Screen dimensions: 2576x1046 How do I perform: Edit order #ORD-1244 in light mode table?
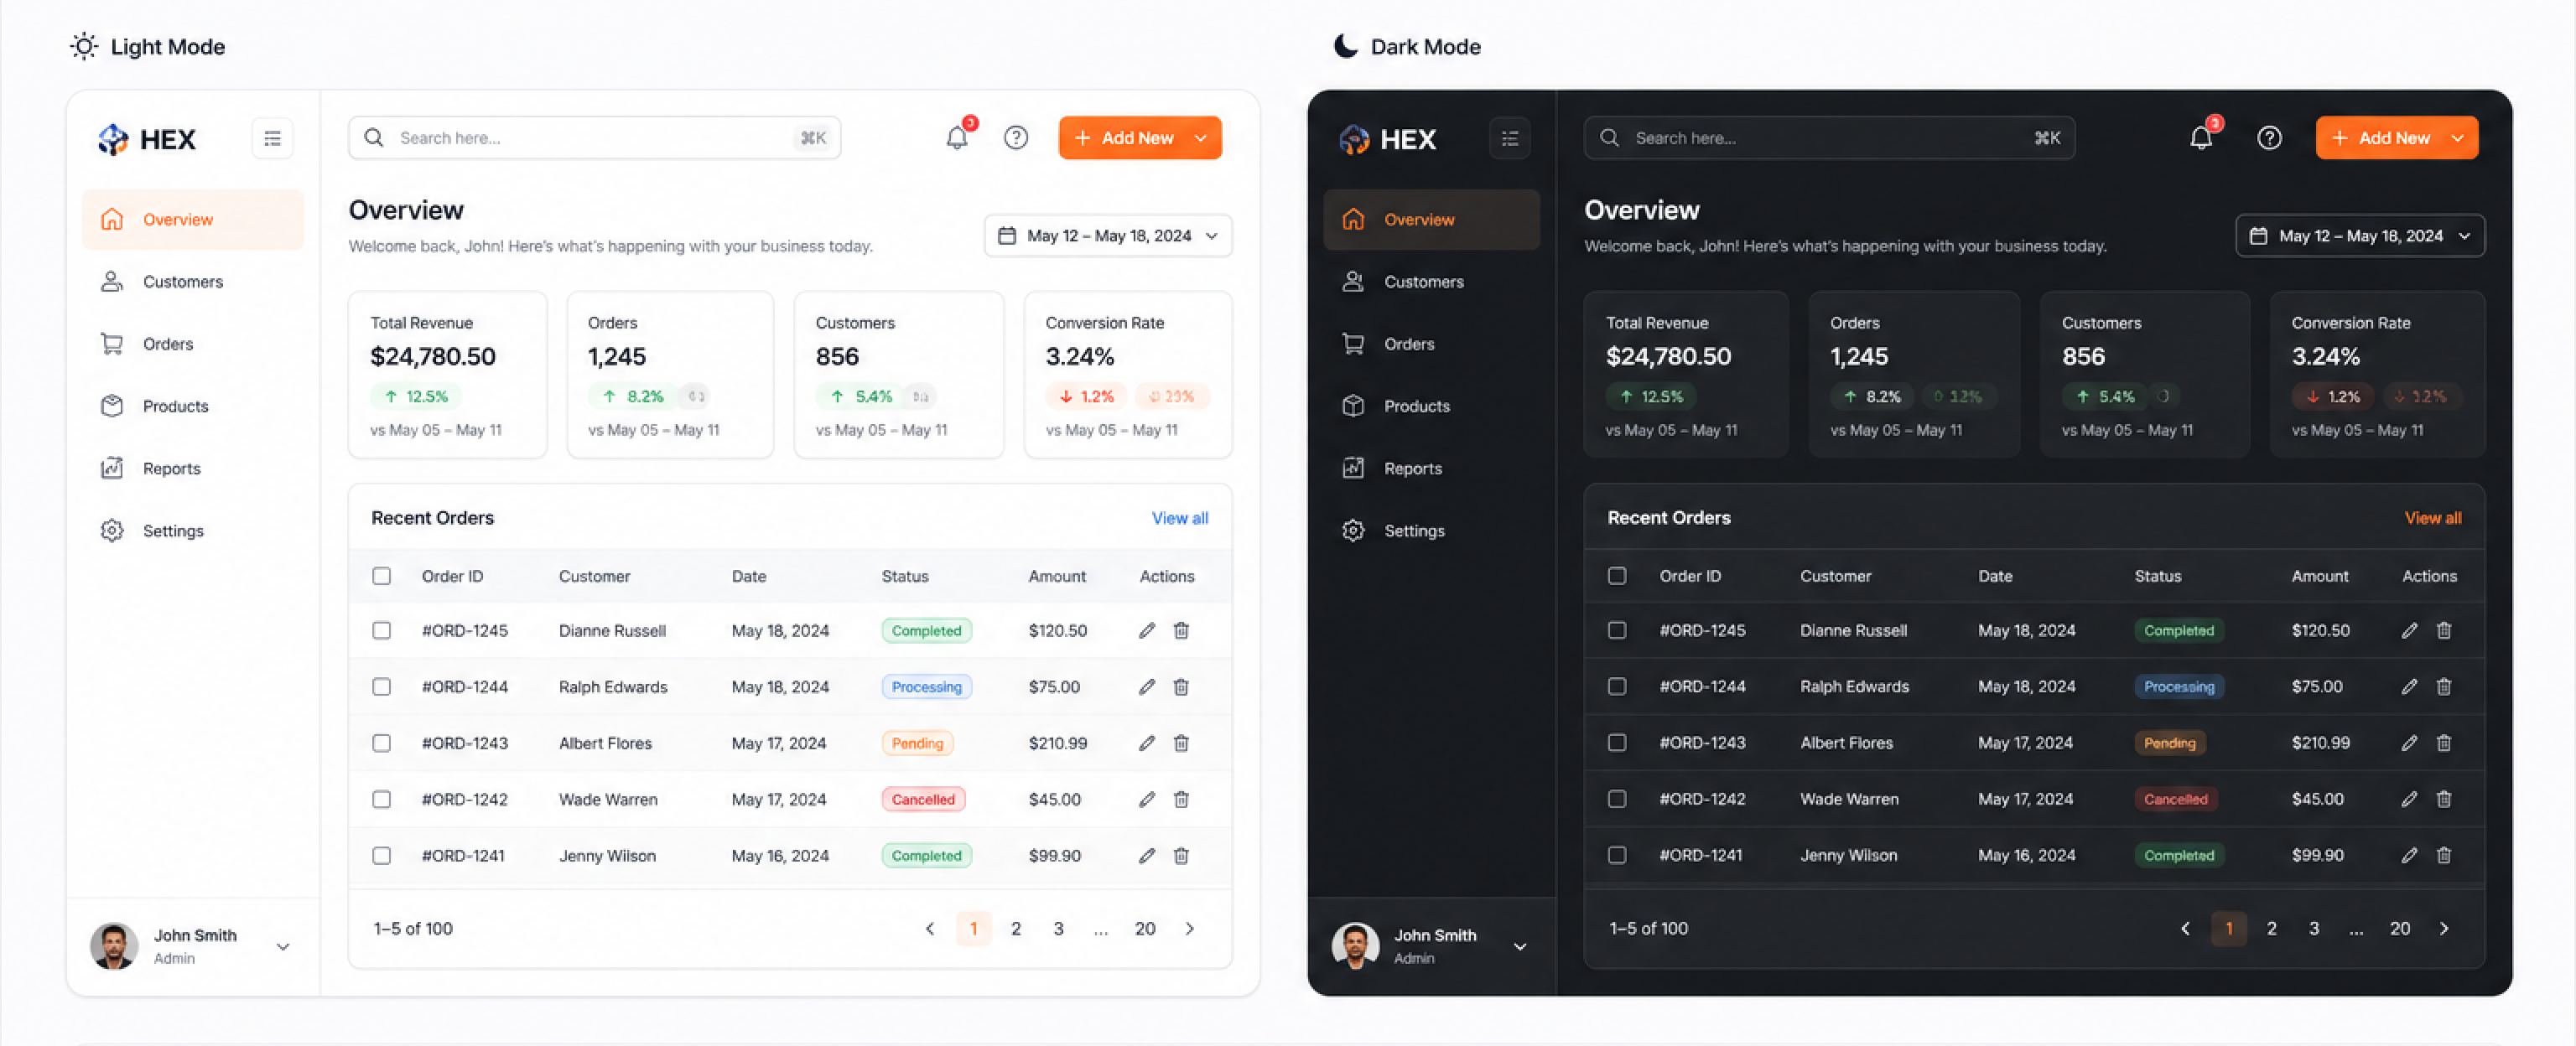[1147, 687]
